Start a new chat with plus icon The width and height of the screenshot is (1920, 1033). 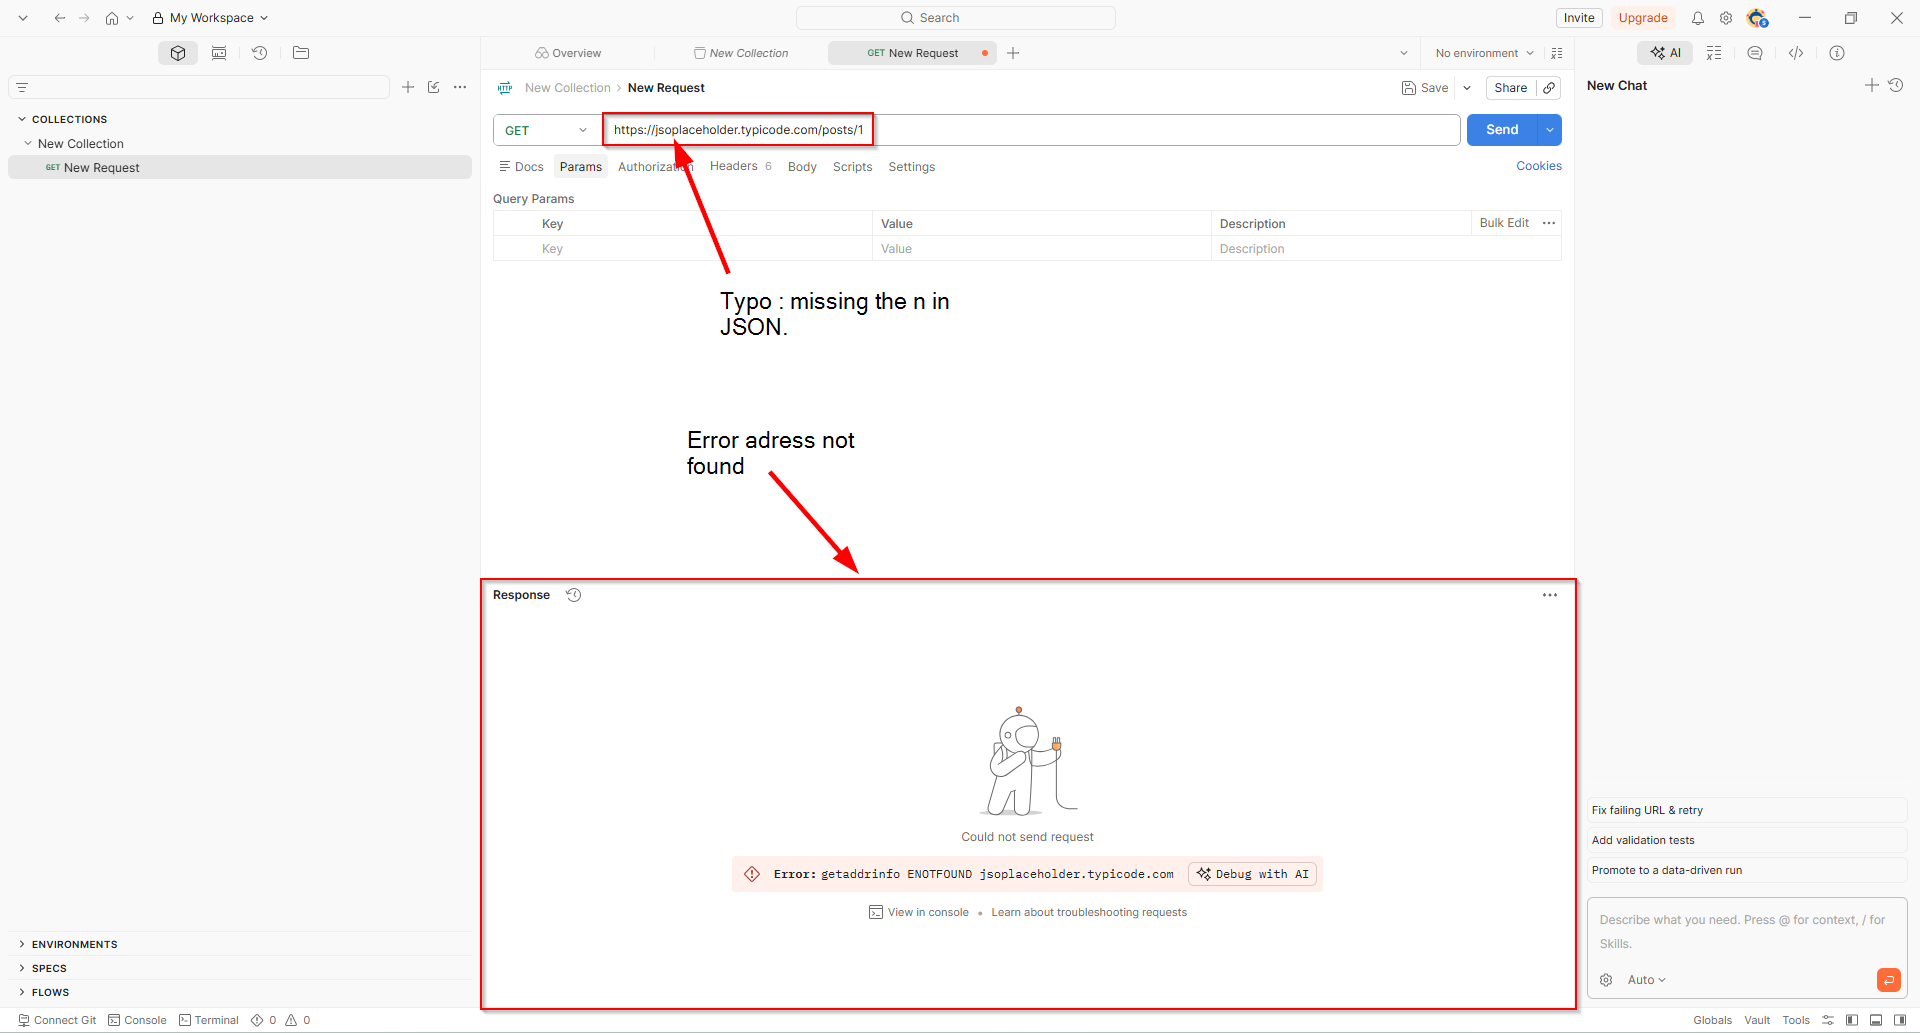click(x=1872, y=86)
